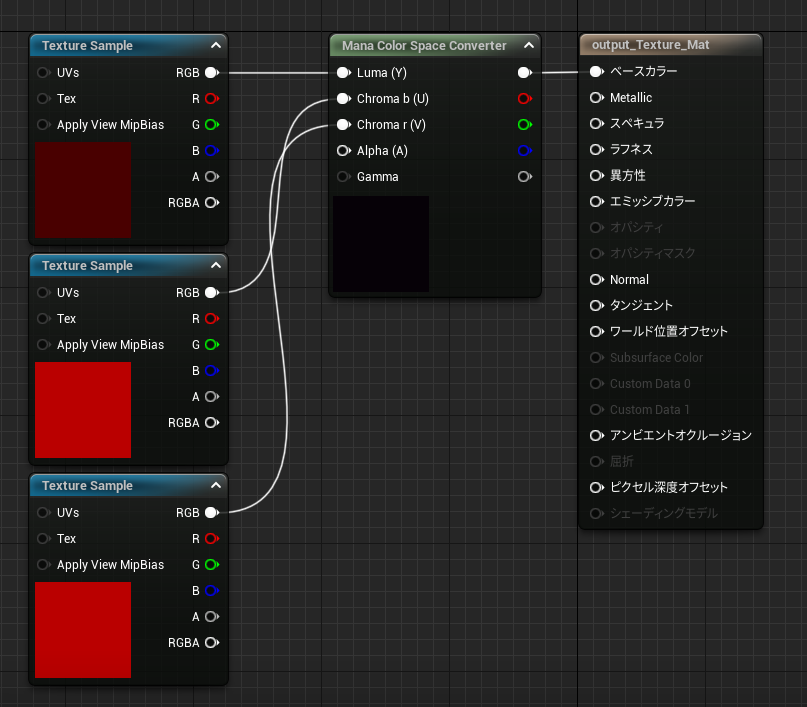
Task: Click the RGBA output pin on the top Texture Sample
Action: [212, 203]
